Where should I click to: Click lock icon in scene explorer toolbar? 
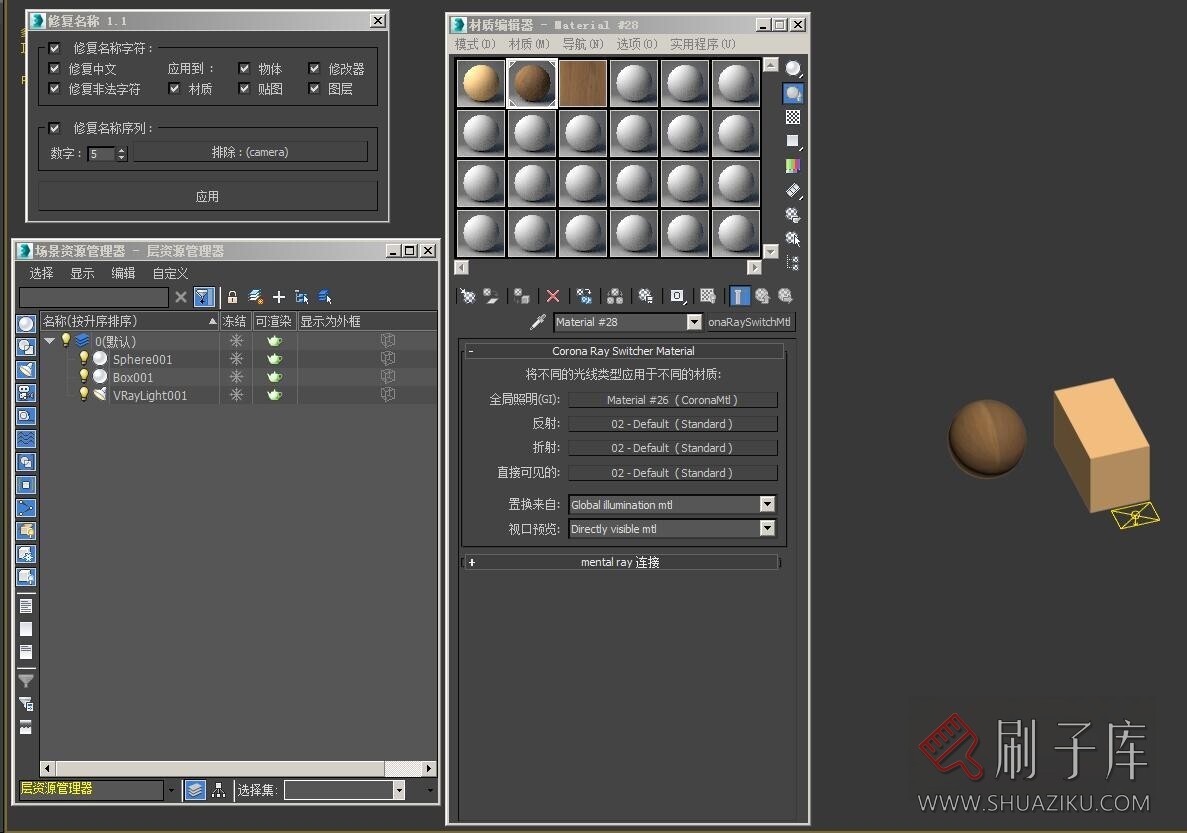point(232,297)
